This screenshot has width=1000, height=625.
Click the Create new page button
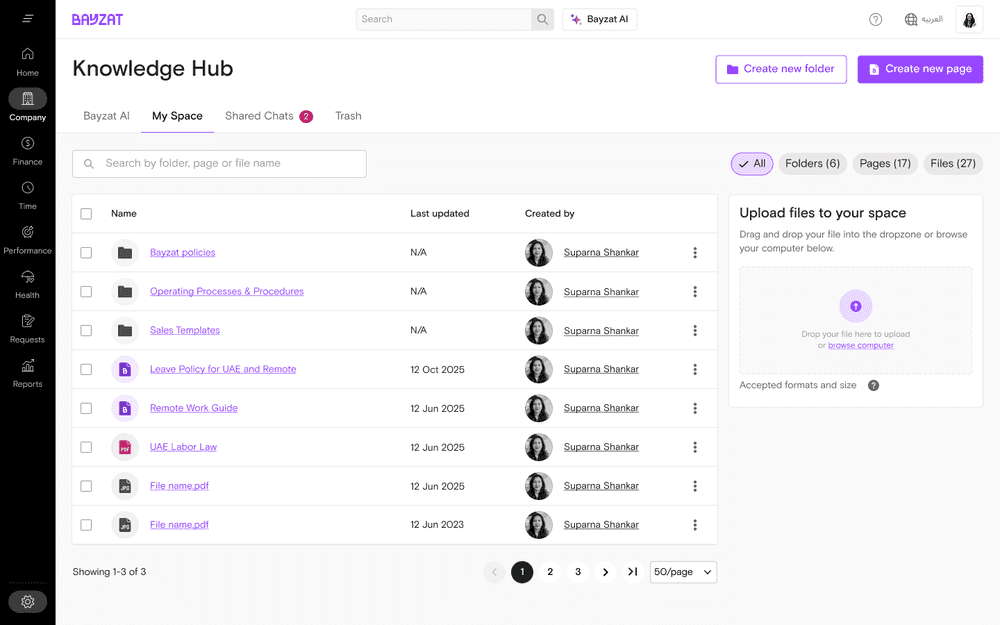(919, 69)
